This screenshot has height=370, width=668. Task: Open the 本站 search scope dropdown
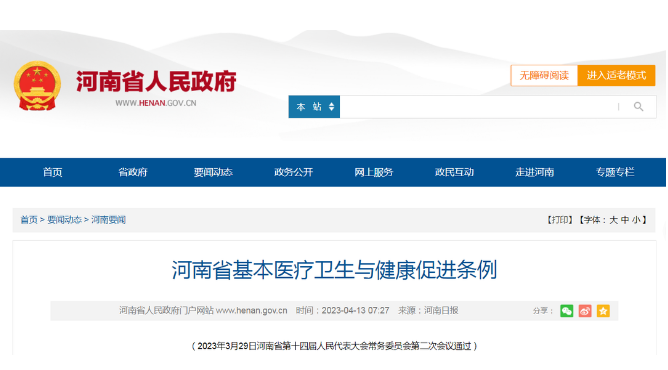pos(314,106)
